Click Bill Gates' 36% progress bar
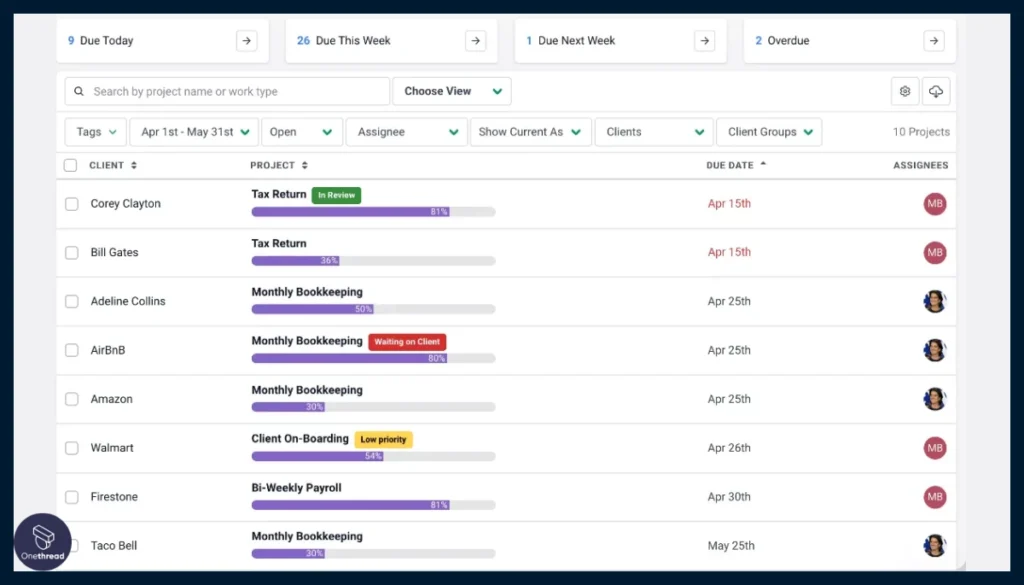The height and width of the screenshot is (585, 1024). [374, 261]
